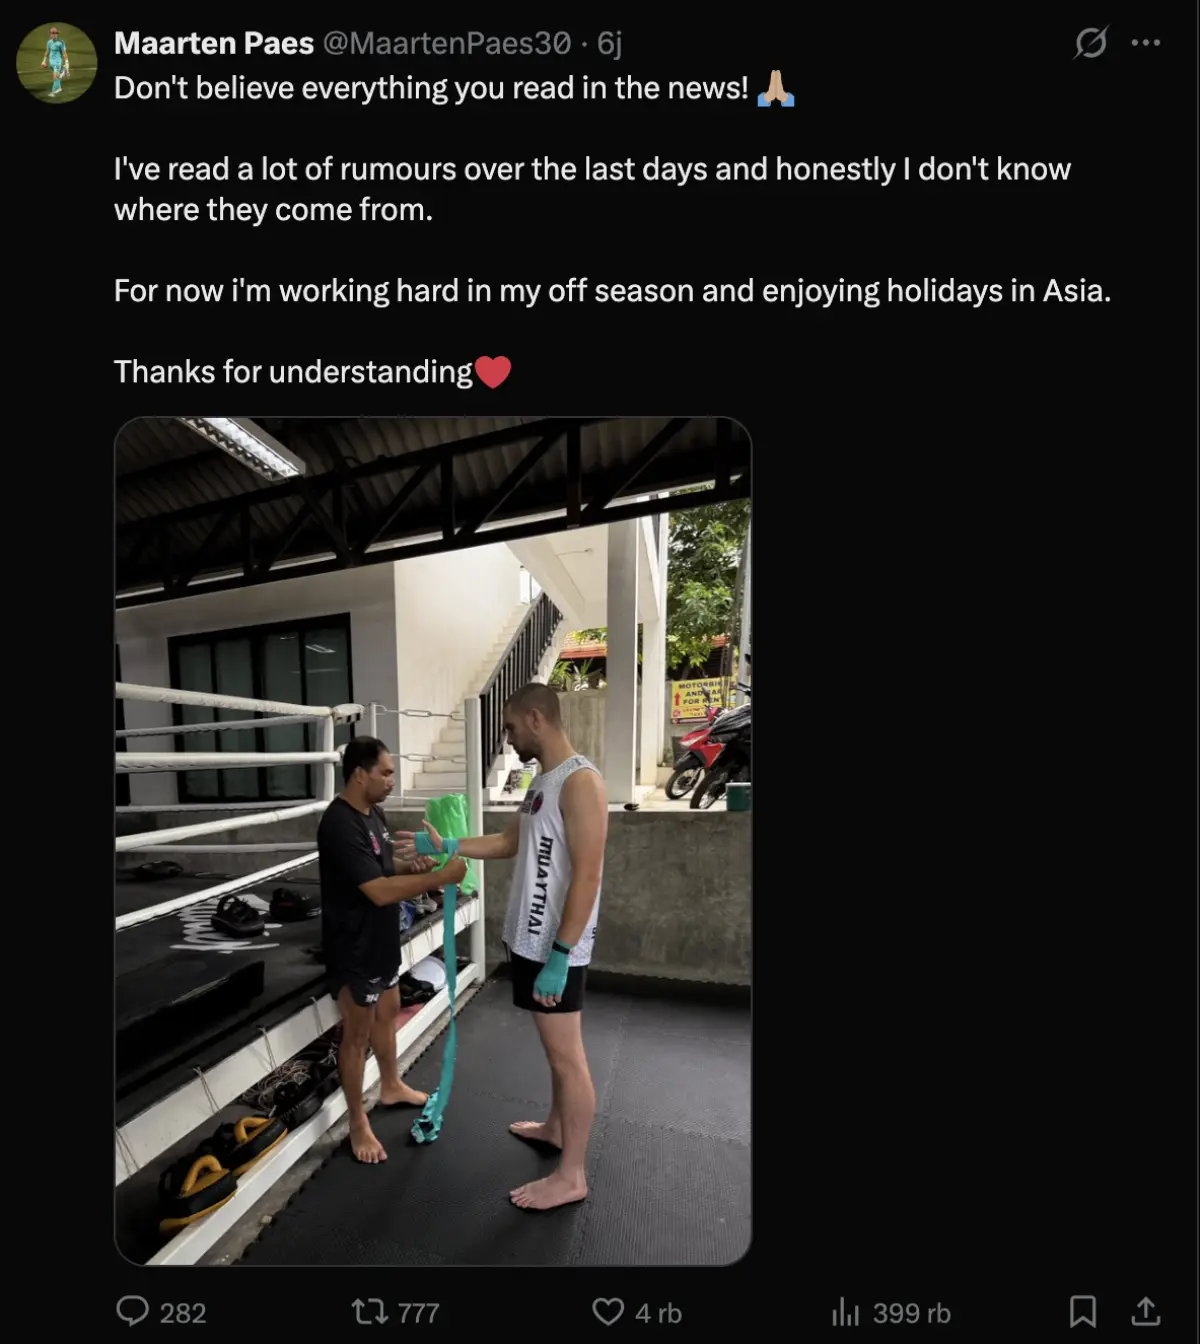The height and width of the screenshot is (1344, 1200).
Task: Like the post with the heart icon
Action: click(608, 1311)
